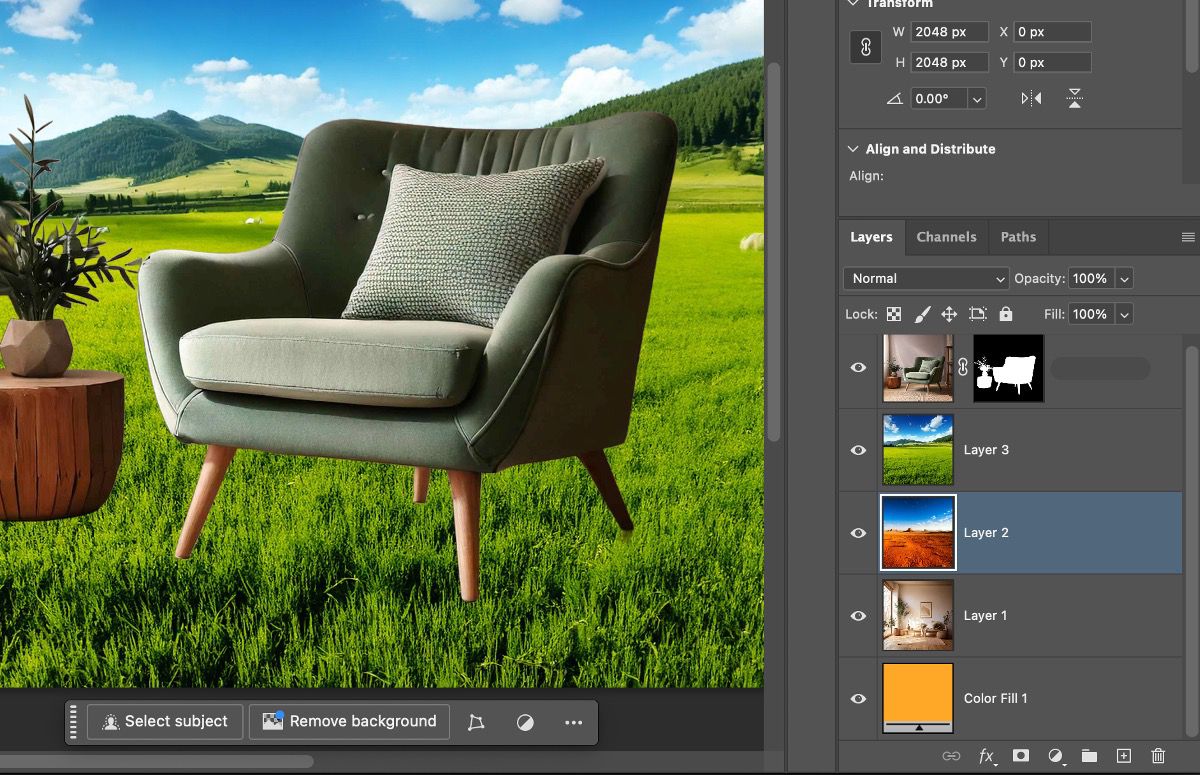Image resolution: width=1200 pixels, height=775 pixels.
Task: Select the Layer 3 name
Action: tap(986, 450)
